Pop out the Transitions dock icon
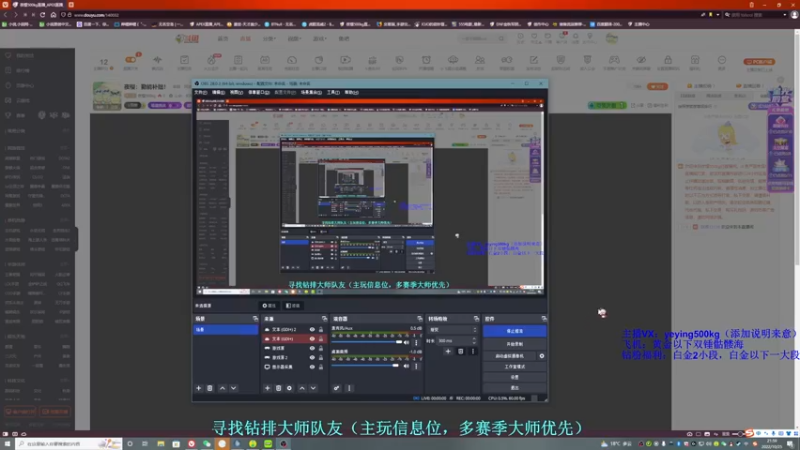 pyautogui.click(x=476, y=319)
